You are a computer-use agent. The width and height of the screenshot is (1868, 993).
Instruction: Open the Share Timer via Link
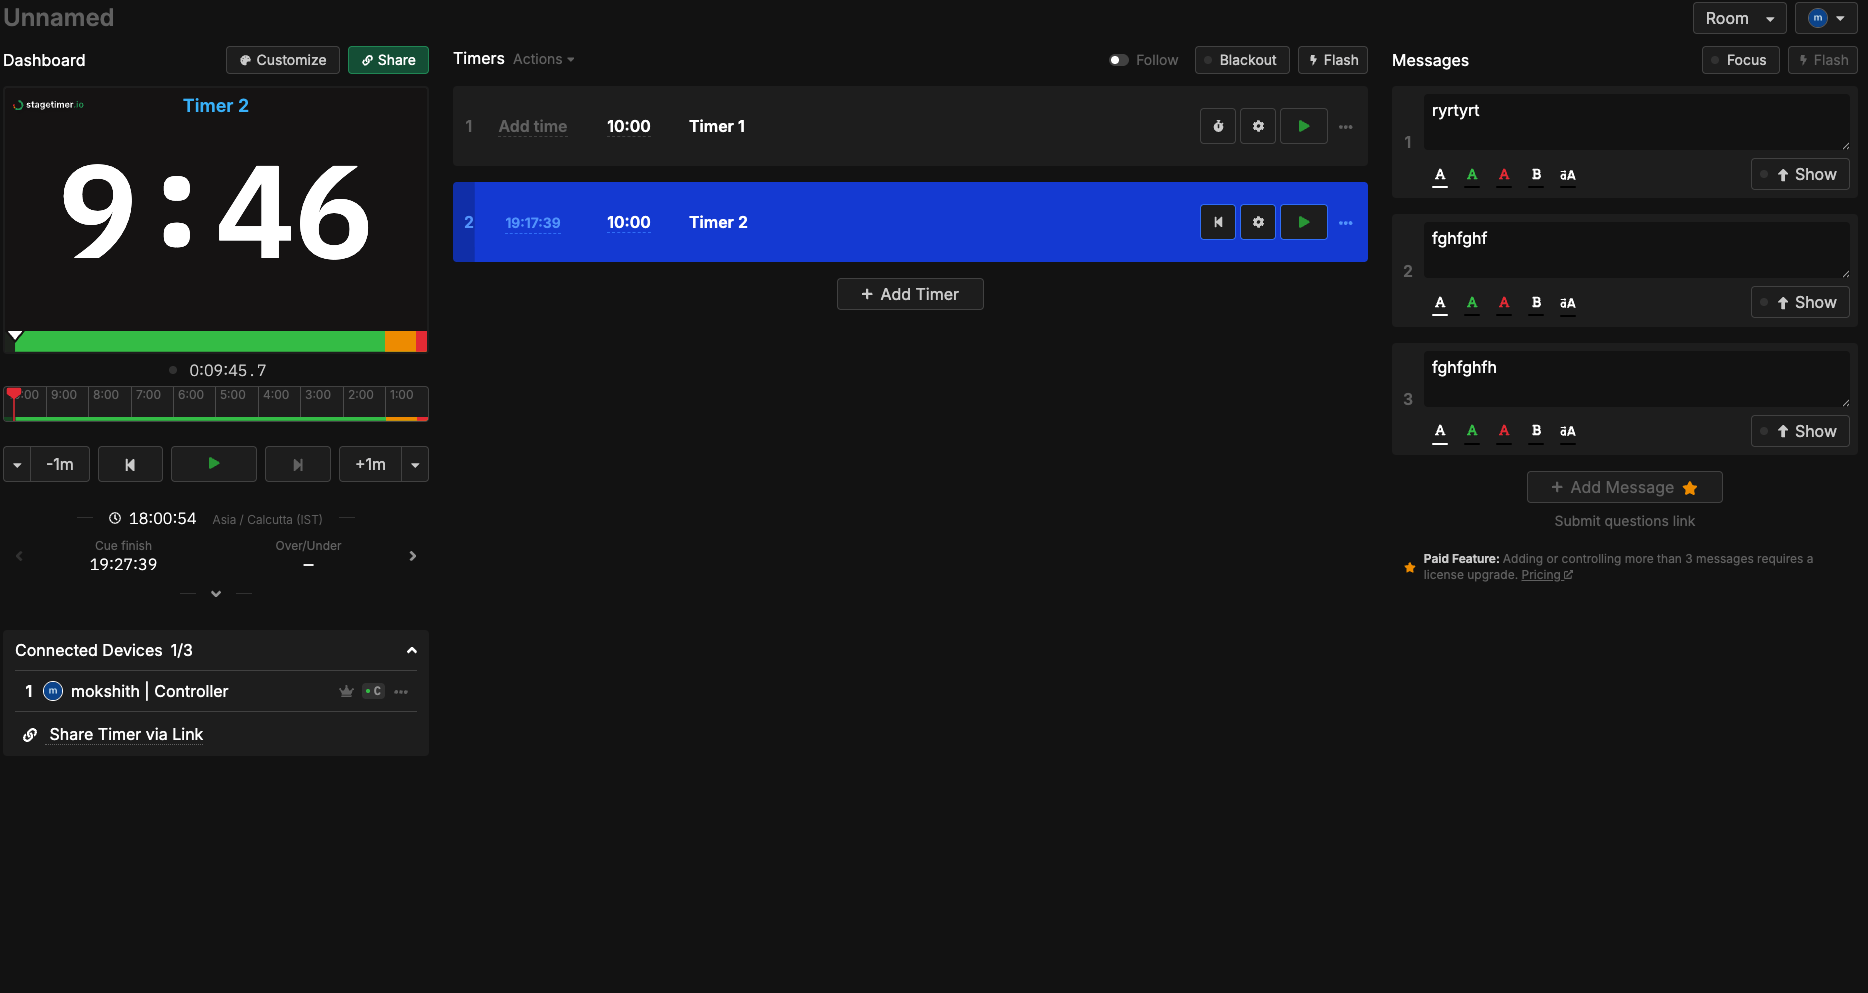click(126, 734)
